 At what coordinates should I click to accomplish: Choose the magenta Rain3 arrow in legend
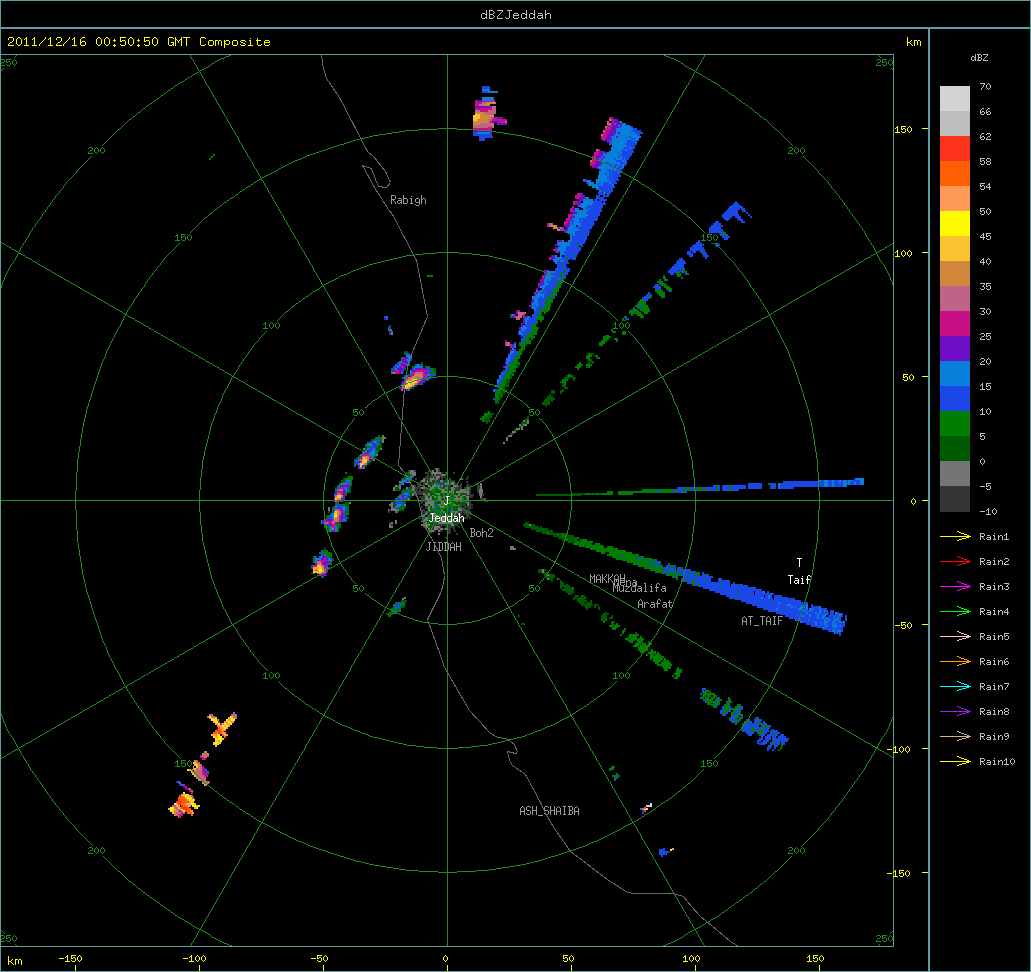[x=955, y=587]
